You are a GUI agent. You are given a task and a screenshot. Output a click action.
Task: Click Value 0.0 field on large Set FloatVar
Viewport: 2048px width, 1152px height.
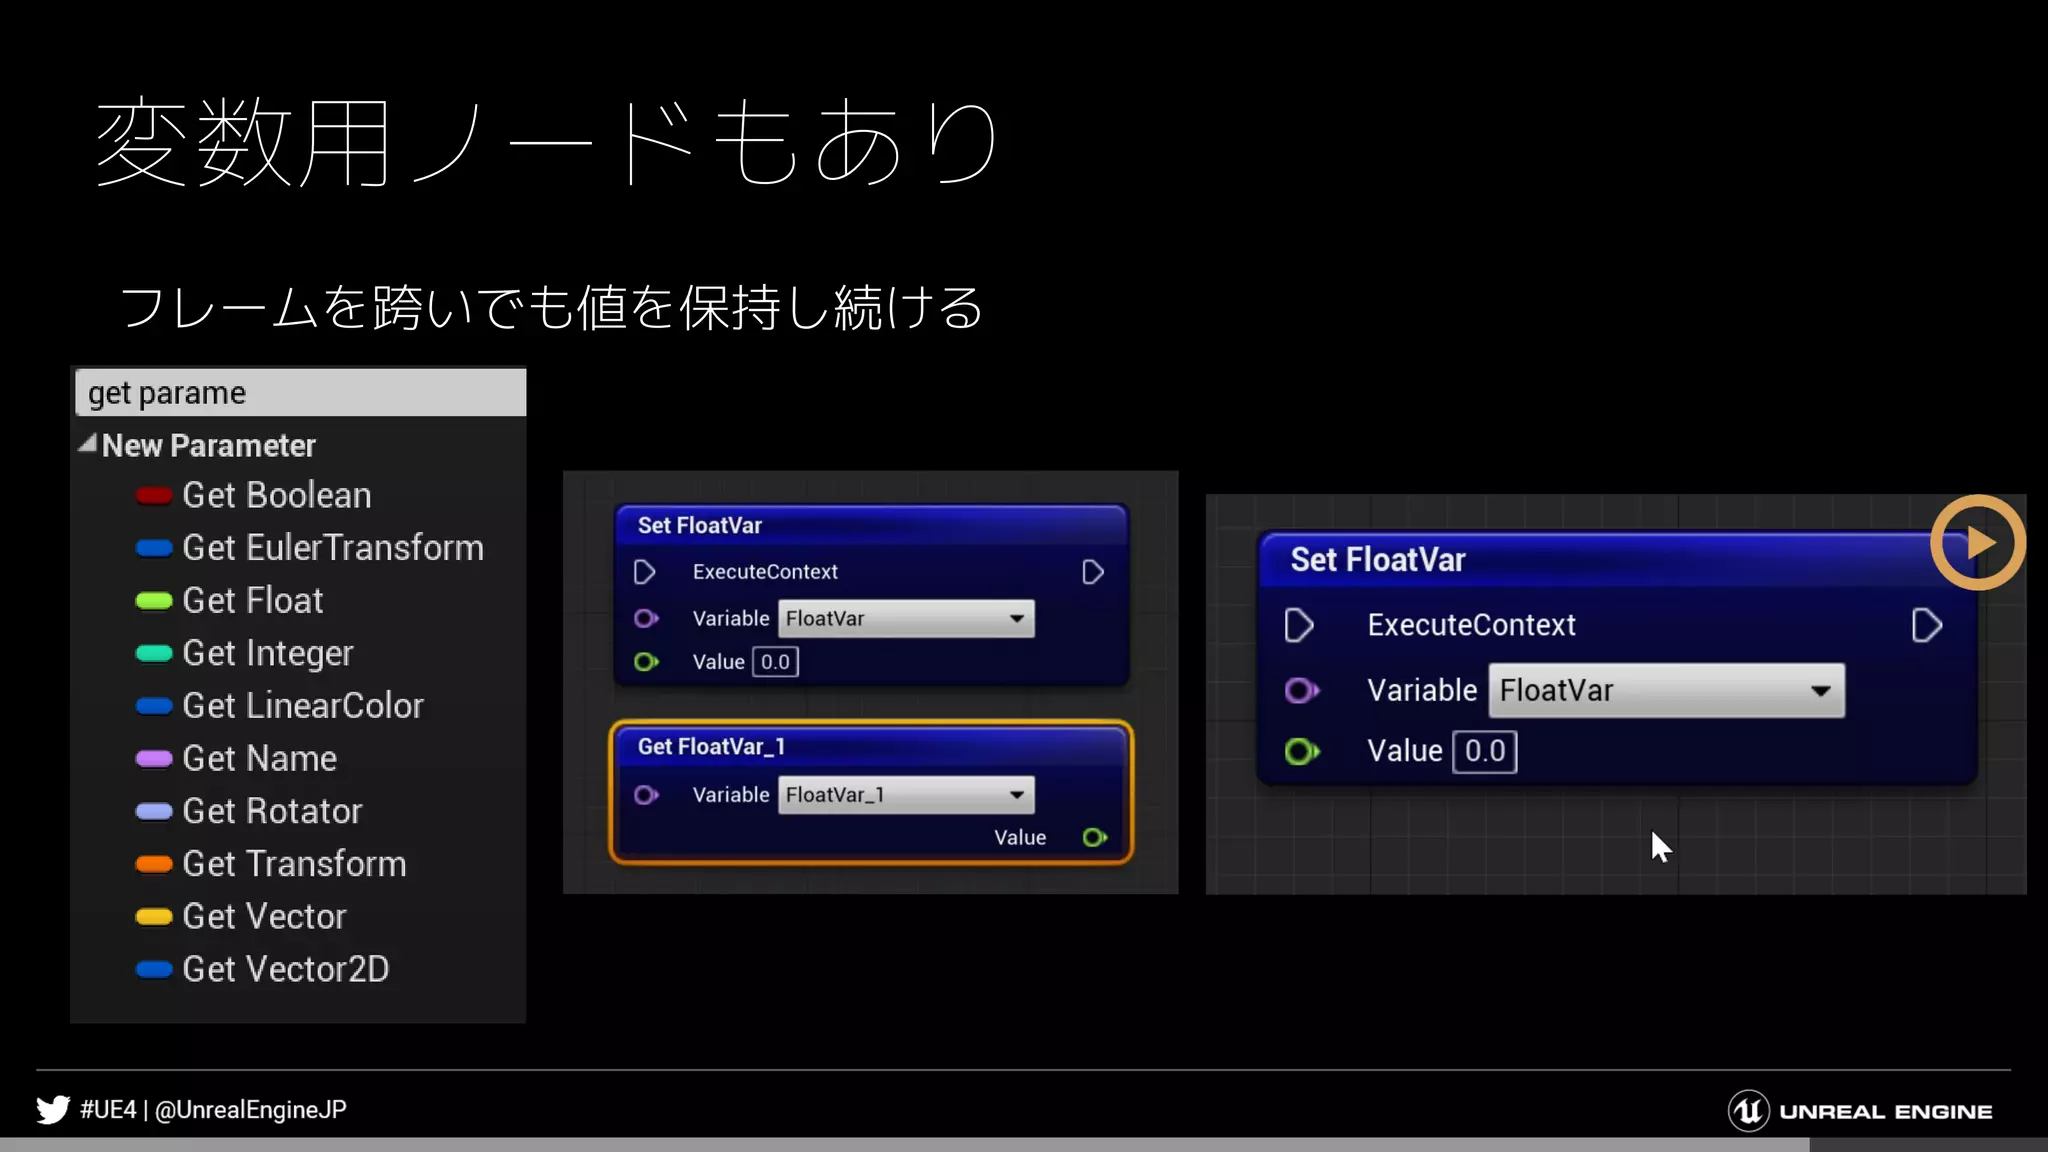1485,751
